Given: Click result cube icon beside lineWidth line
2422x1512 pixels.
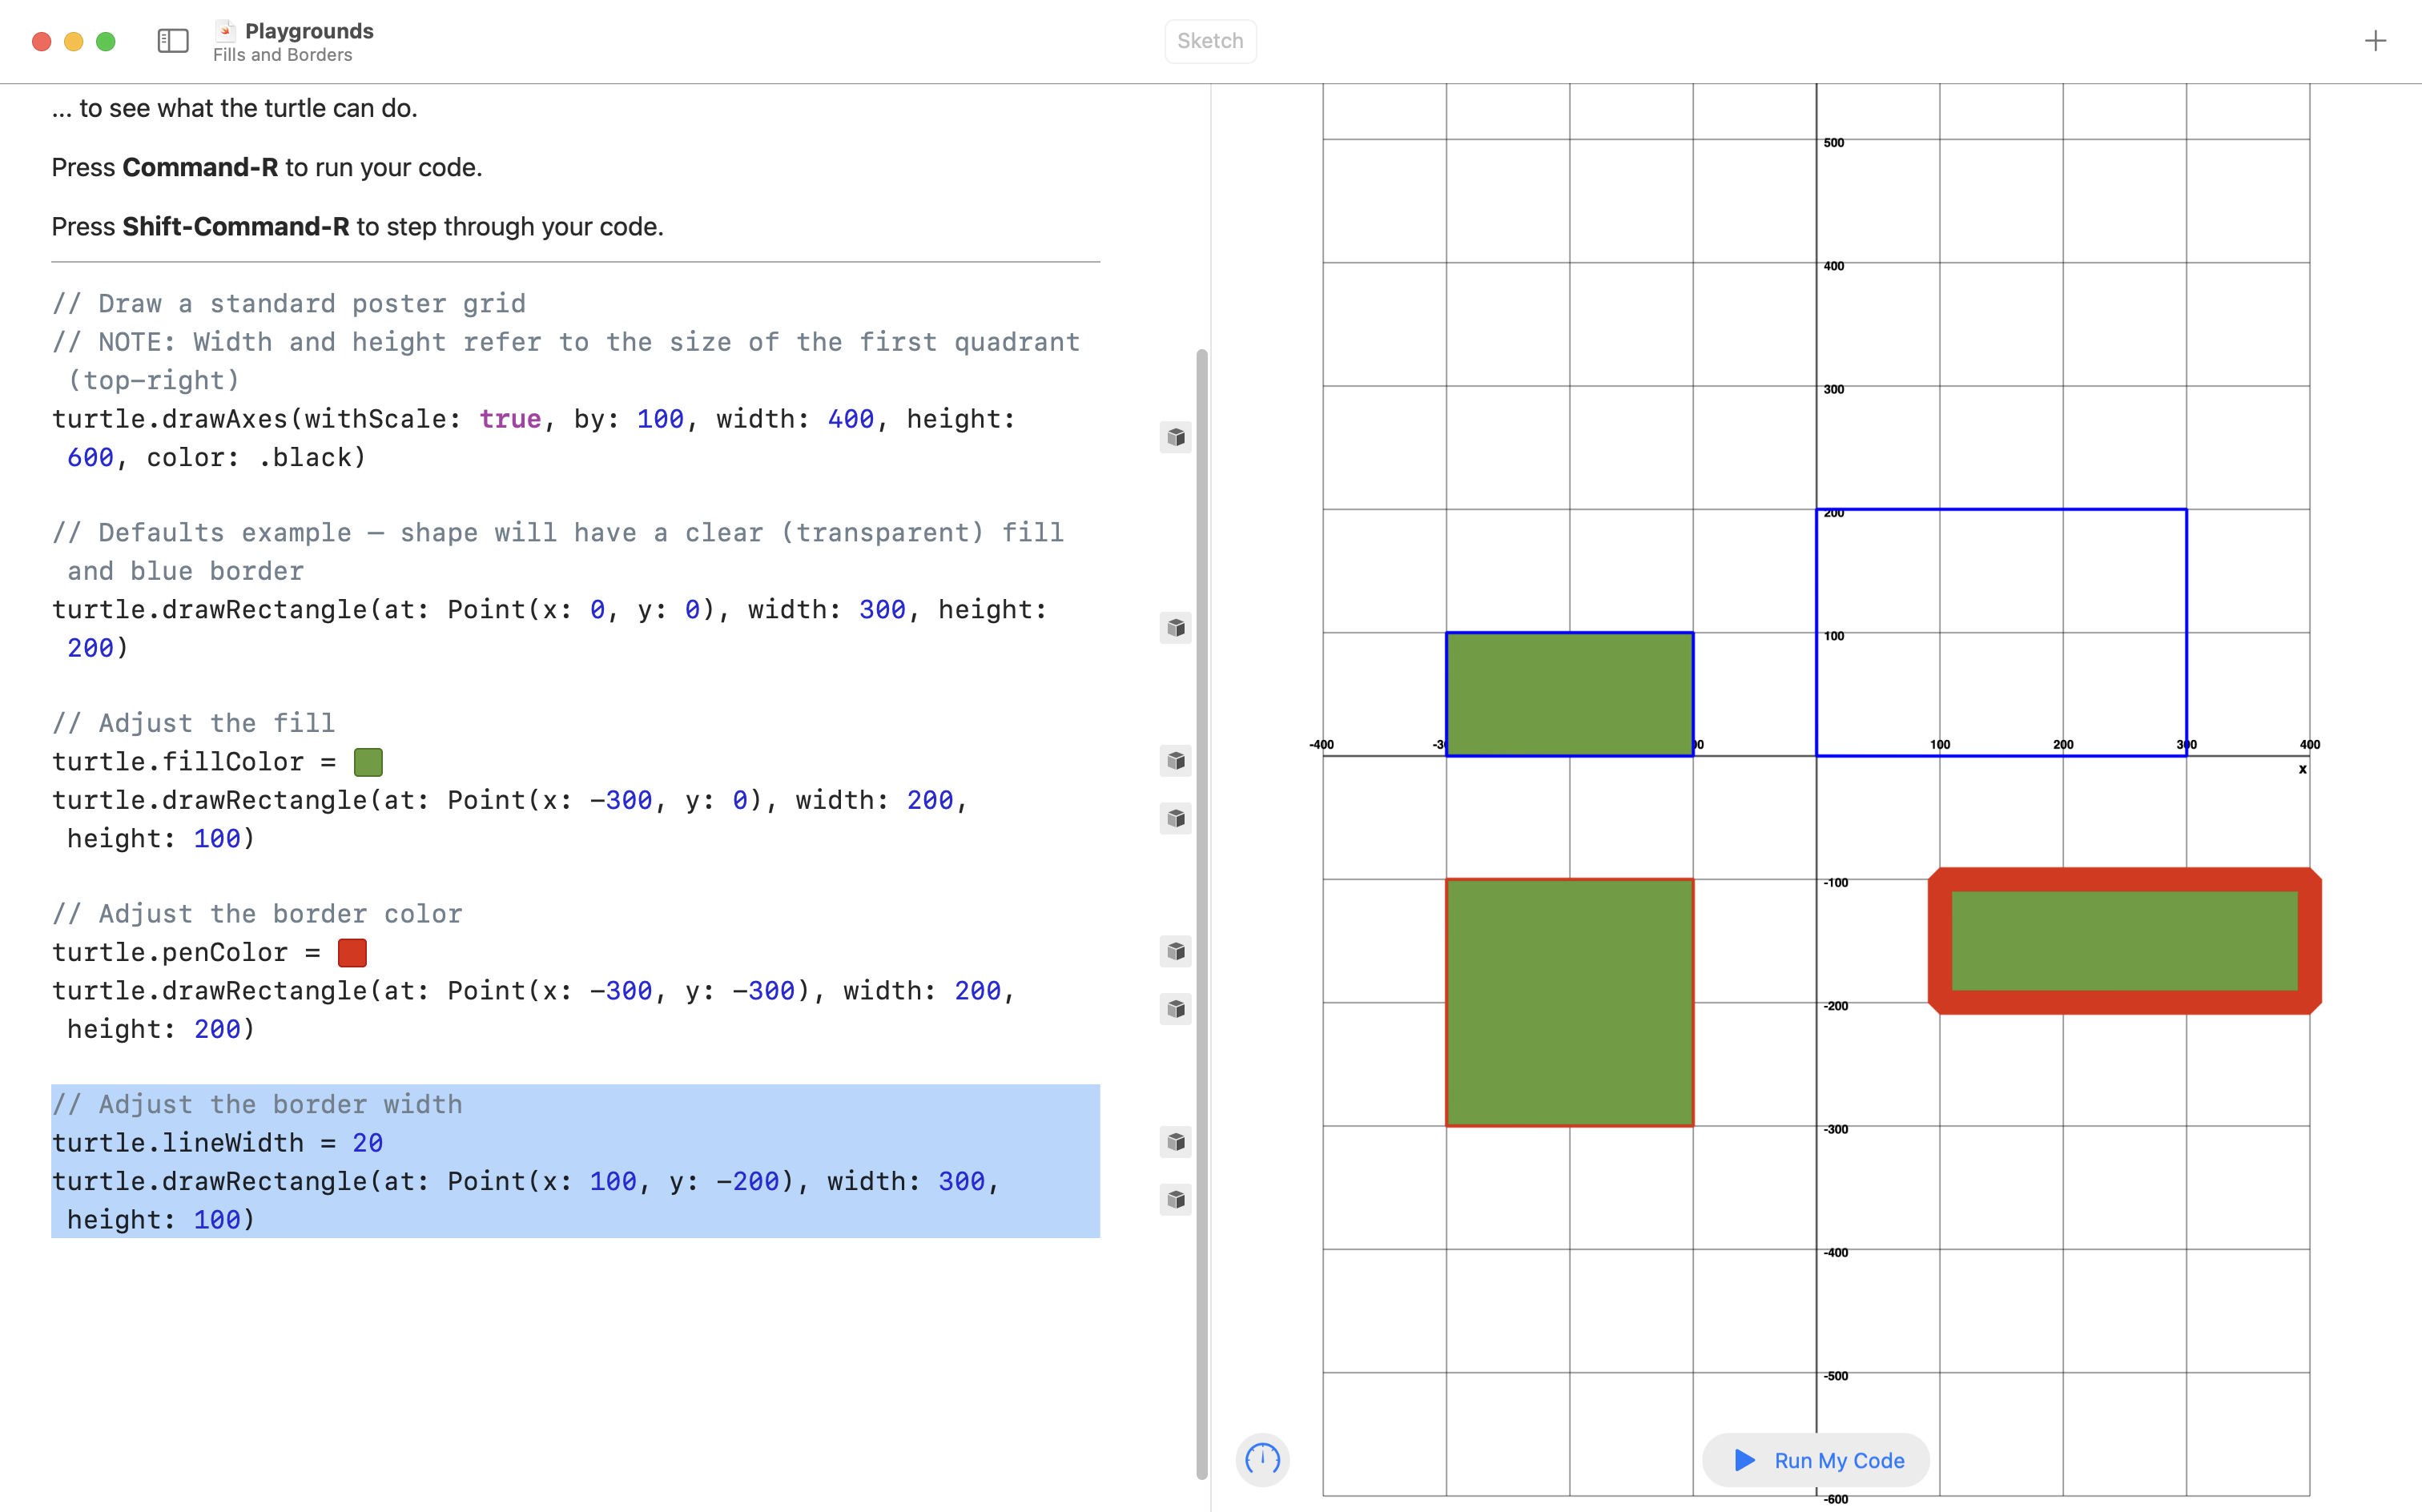Looking at the screenshot, I should [x=1176, y=1142].
